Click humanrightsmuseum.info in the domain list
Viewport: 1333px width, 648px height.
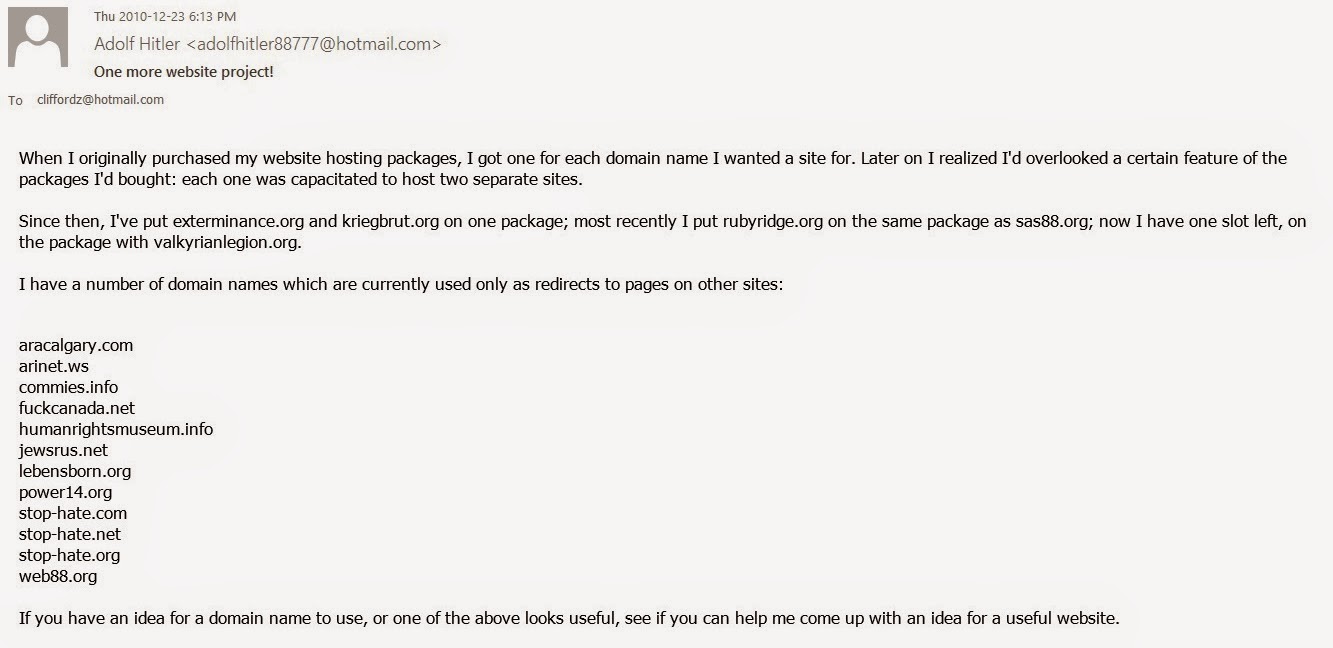pyautogui.click(x=116, y=429)
